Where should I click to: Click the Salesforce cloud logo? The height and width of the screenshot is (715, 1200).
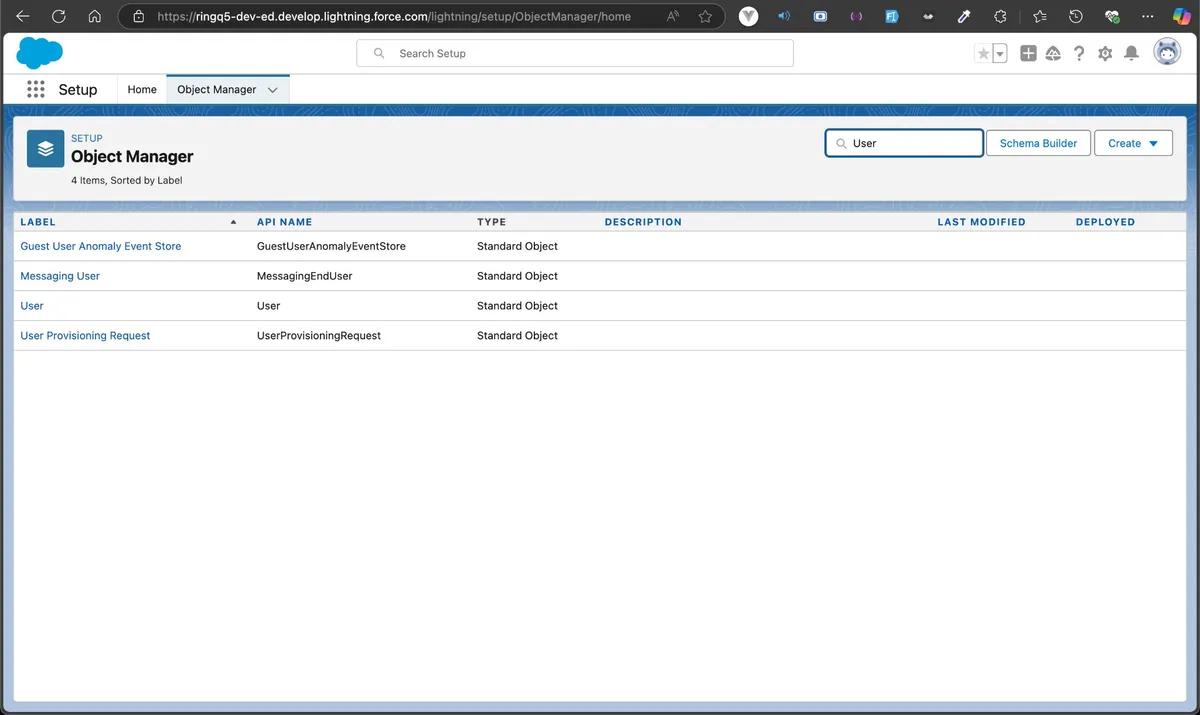coord(40,53)
